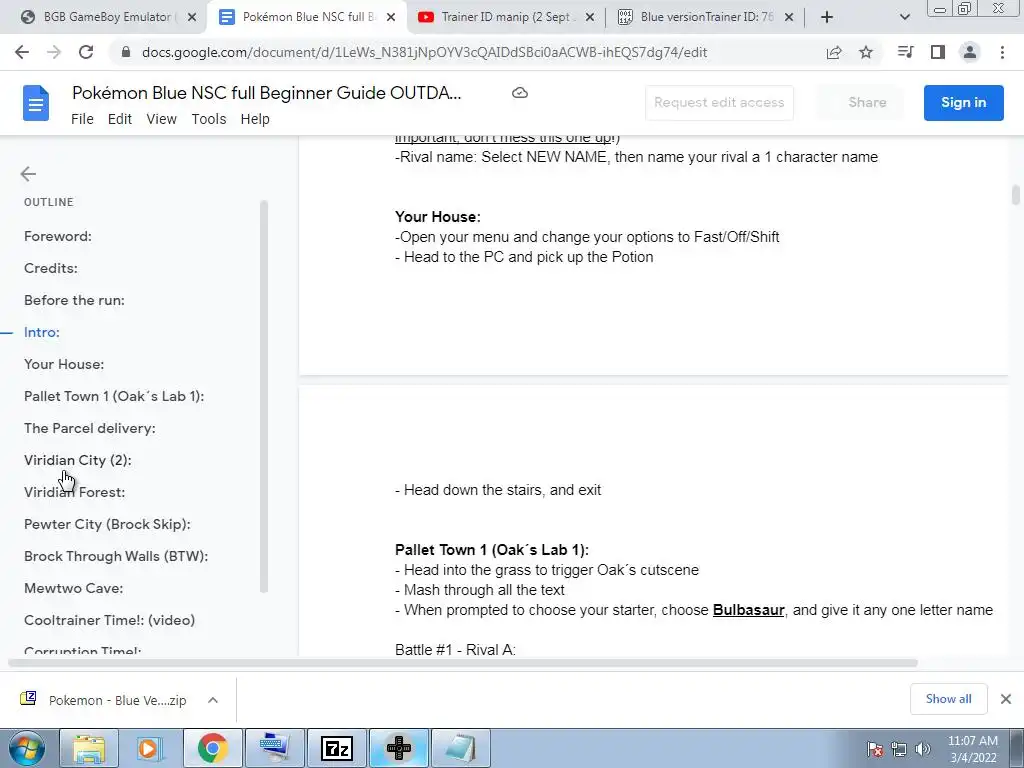
Task: Jump to Intro in the outline
Action: (42, 332)
